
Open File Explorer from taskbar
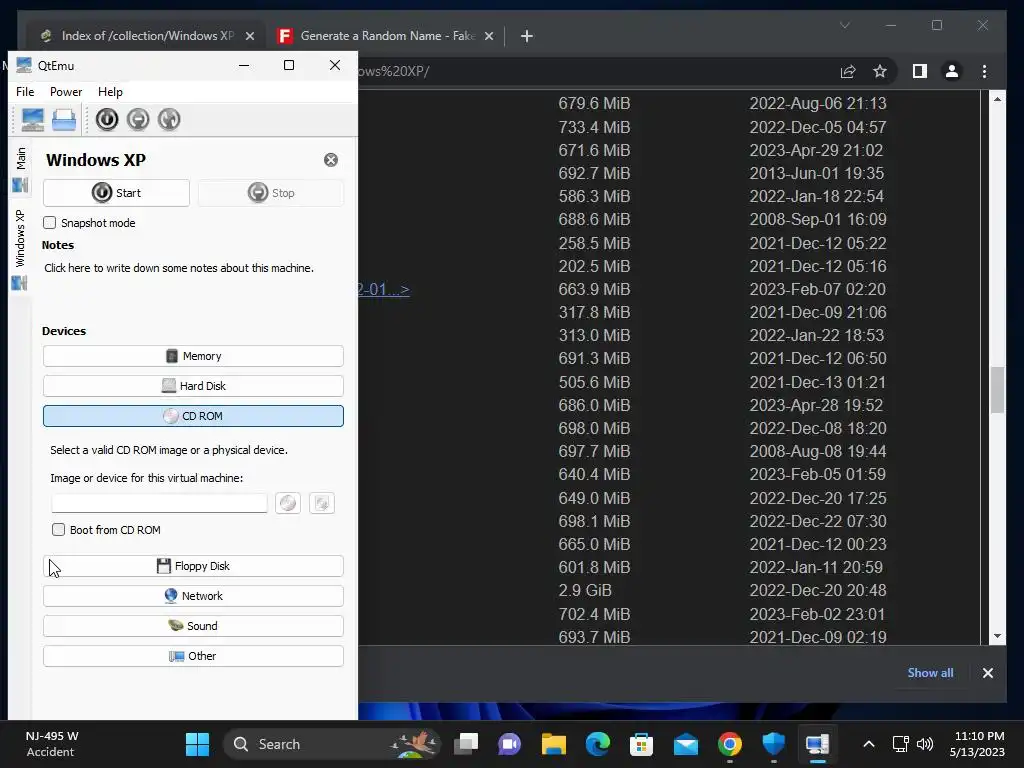tap(554, 744)
